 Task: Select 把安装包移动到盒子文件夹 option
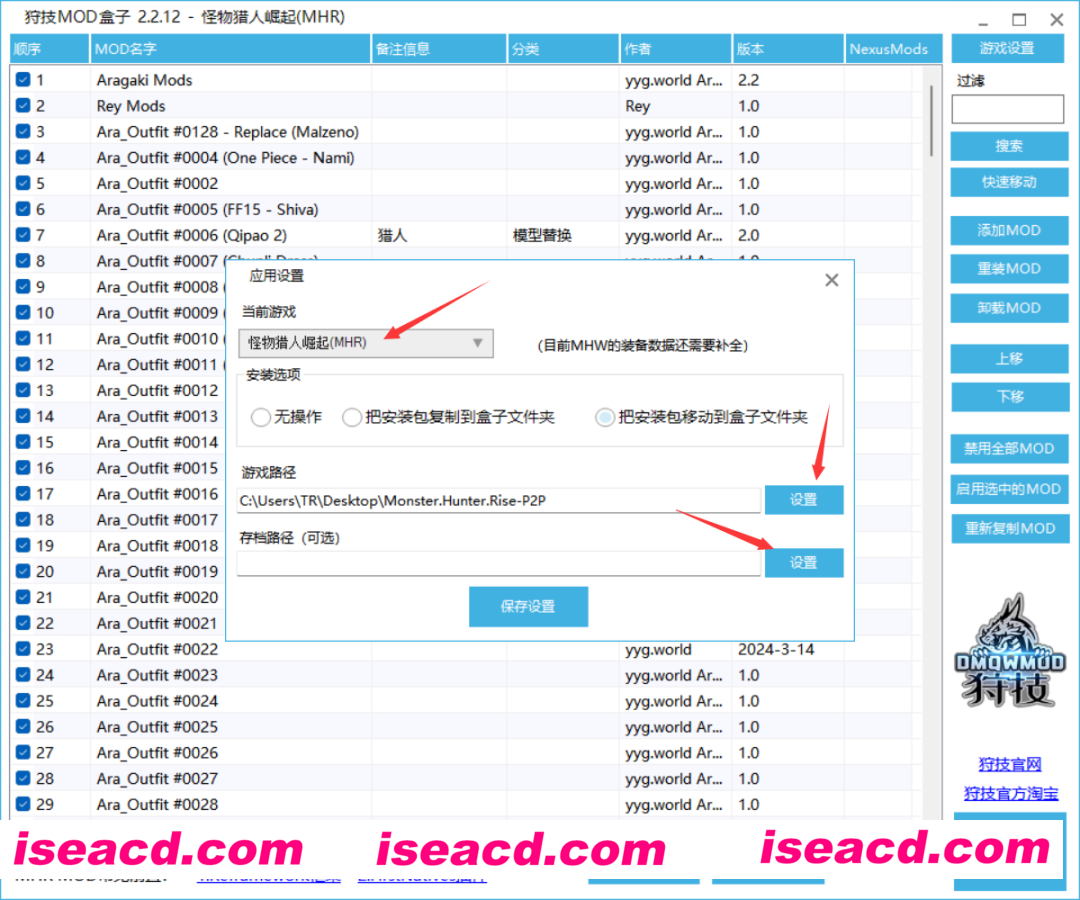tap(605, 417)
